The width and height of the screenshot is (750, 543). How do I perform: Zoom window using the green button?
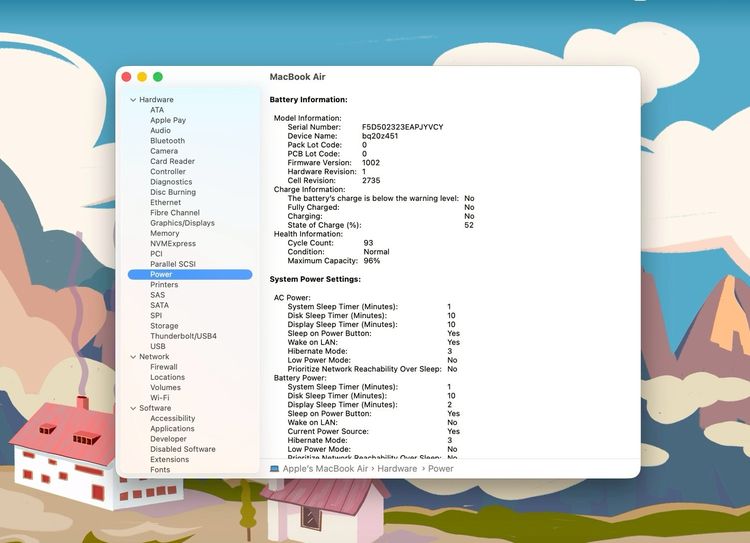click(158, 77)
